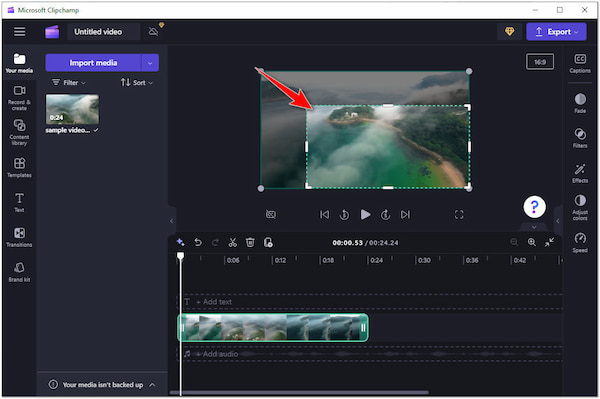Open the Transitions tab

click(x=19, y=237)
